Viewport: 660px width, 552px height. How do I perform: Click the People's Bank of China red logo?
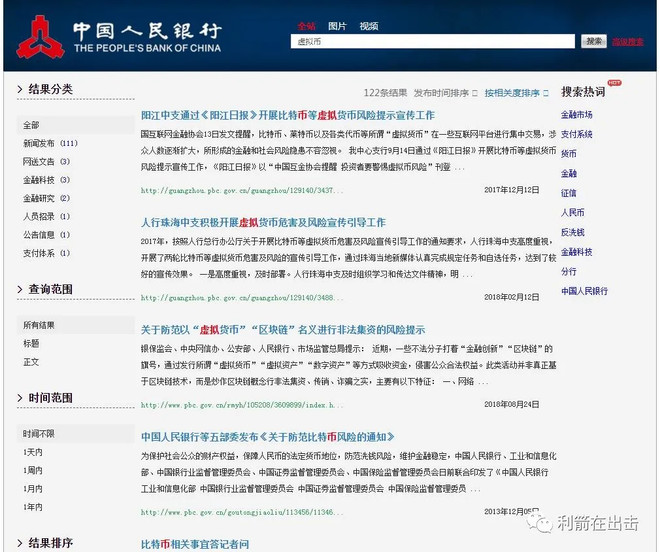[x=40, y=37]
